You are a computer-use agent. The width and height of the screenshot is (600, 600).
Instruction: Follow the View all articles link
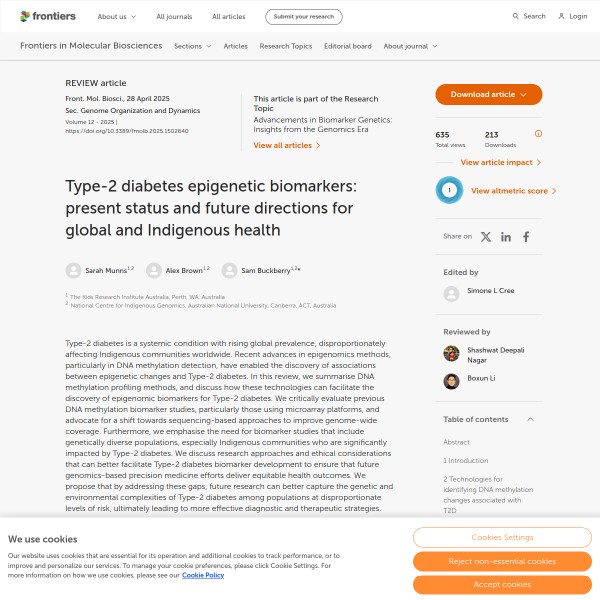pyautogui.click(x=287, y=145)
